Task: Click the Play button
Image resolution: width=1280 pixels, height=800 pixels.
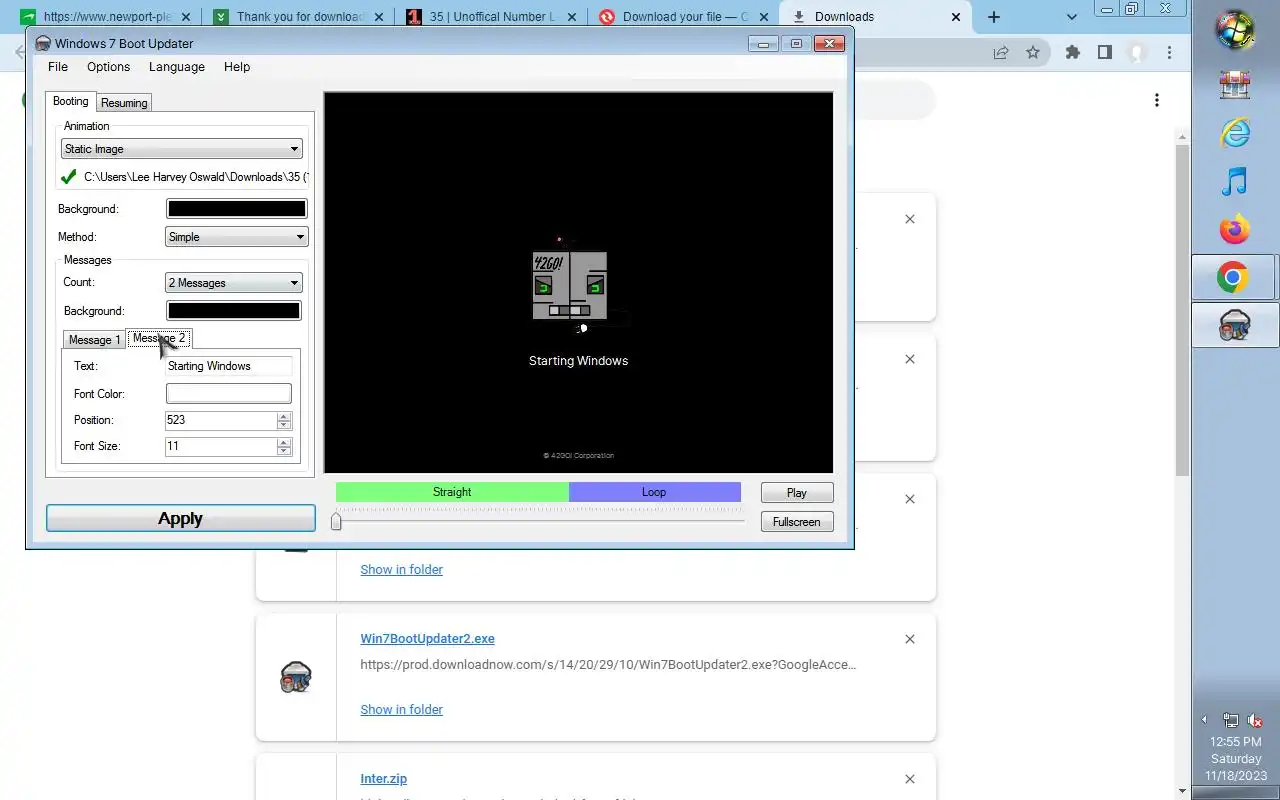Action: tap(796, 492)
